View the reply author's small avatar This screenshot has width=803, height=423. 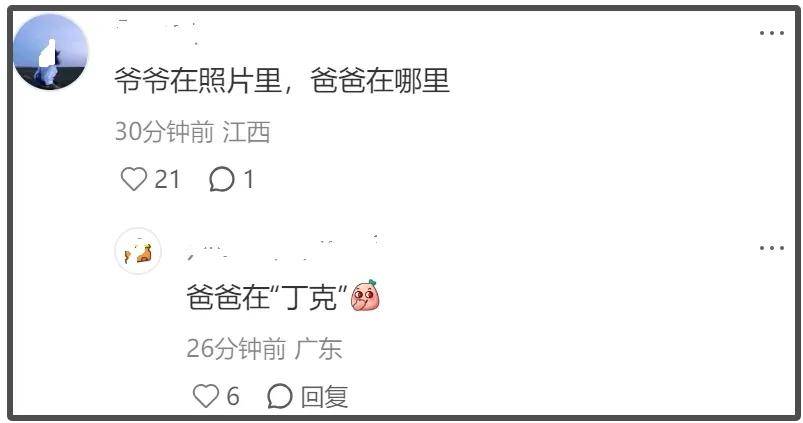point(138,251)
